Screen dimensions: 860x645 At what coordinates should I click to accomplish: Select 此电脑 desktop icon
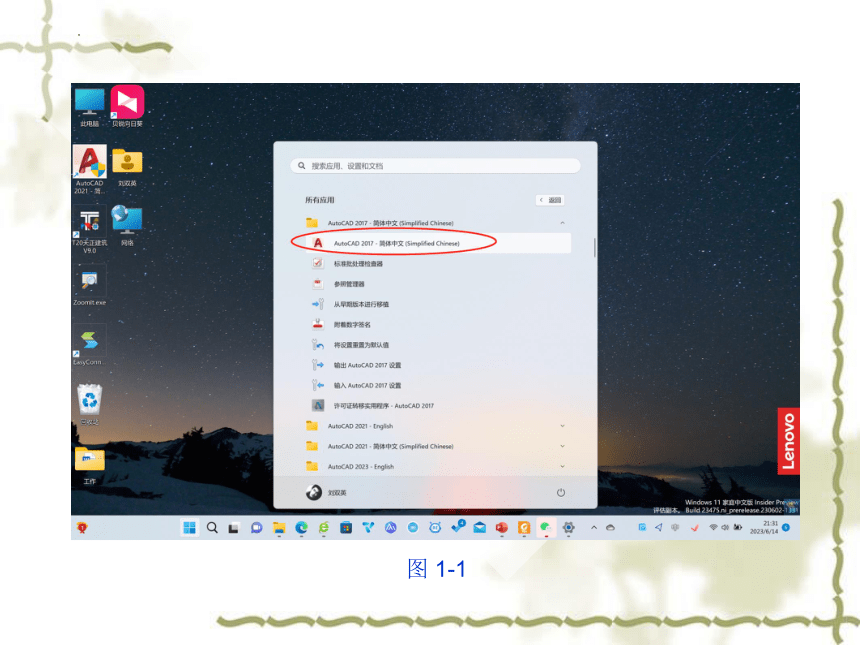coord(89,108)
